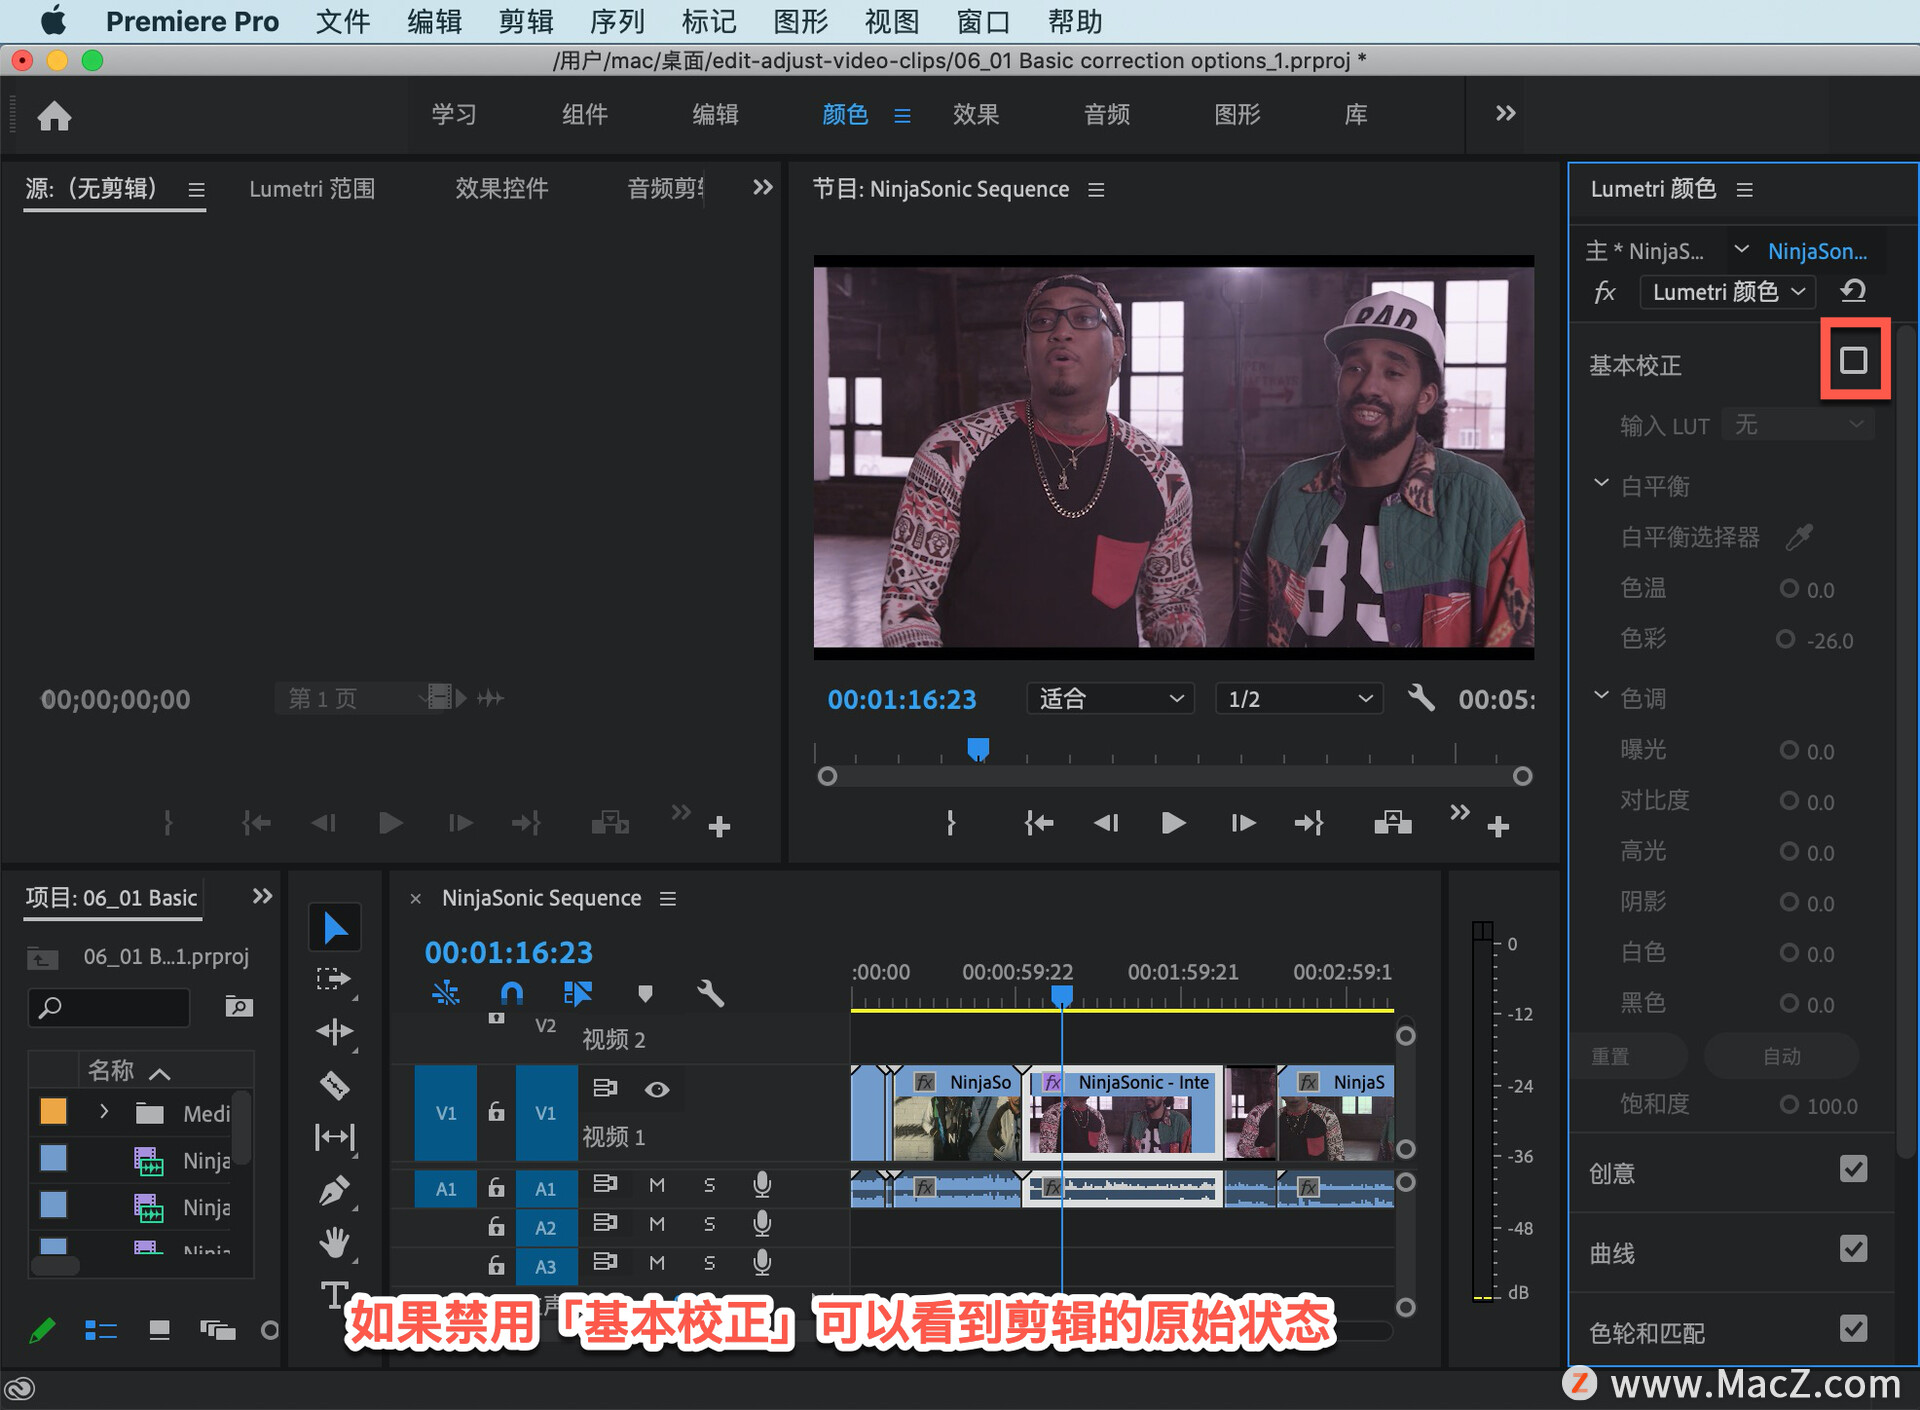Expand the Media bin folder

(103, 1112)
